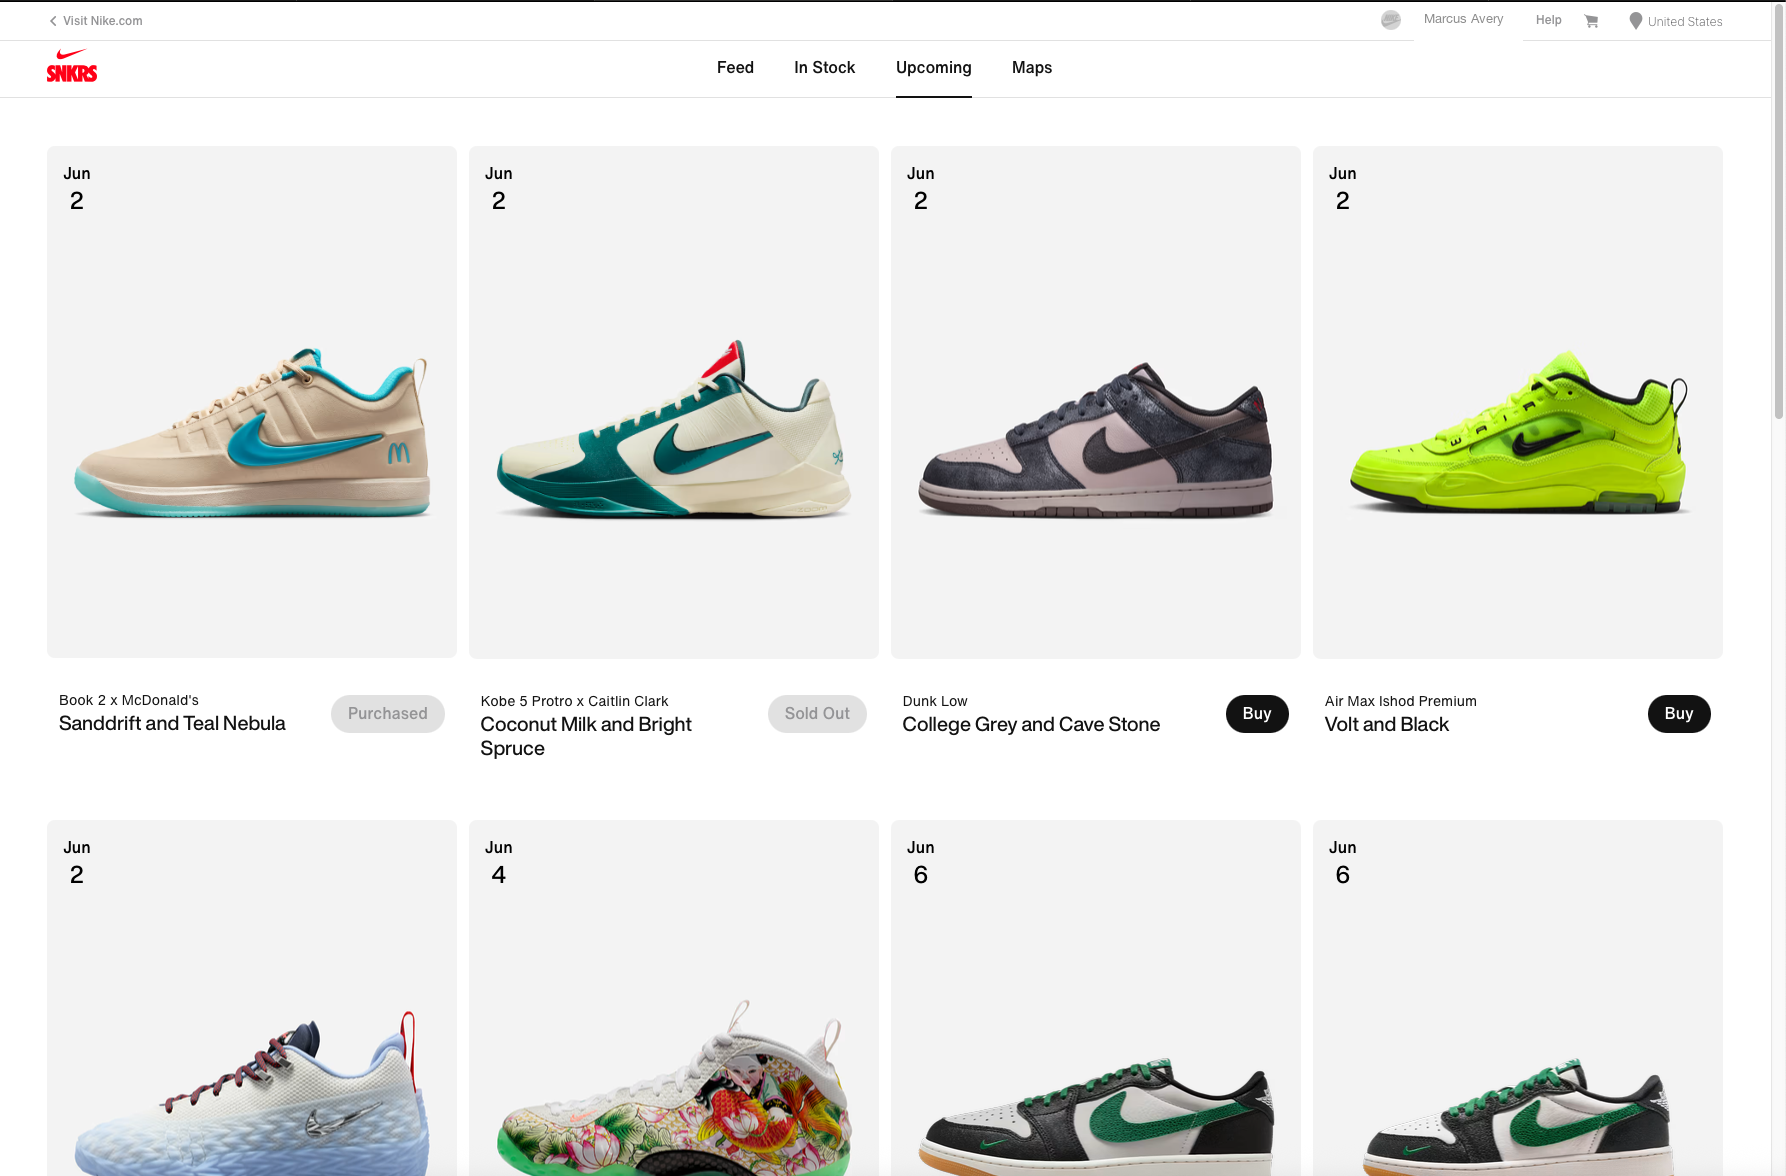Viewport: 1786px width, 1176px height.
Task: Click the location pin icon
Action: [1636, 21]
